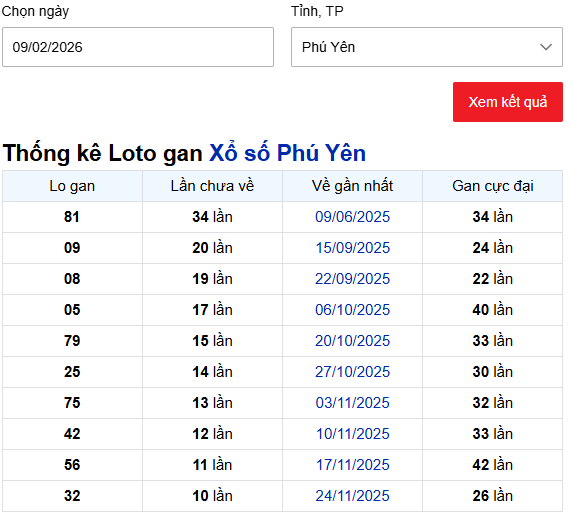Select lo gan number 08
This screenshot has width=571, height=521.
(x=72, y=279)
